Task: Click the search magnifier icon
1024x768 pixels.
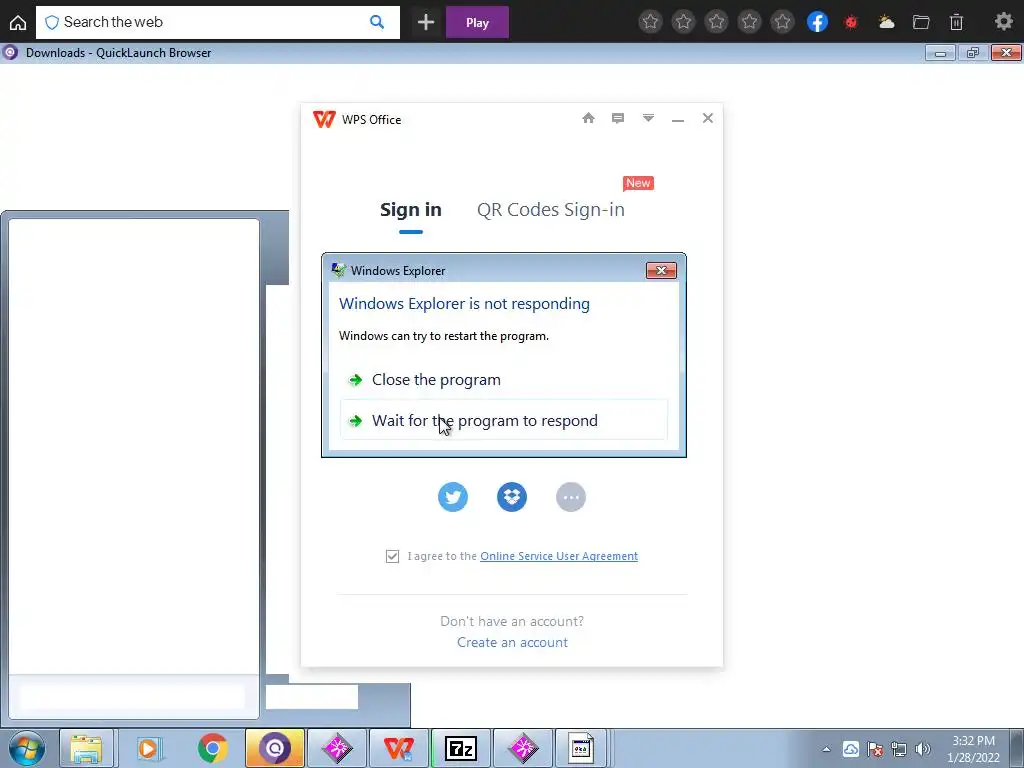Action: pyautogui.click(x=377, y=22)
